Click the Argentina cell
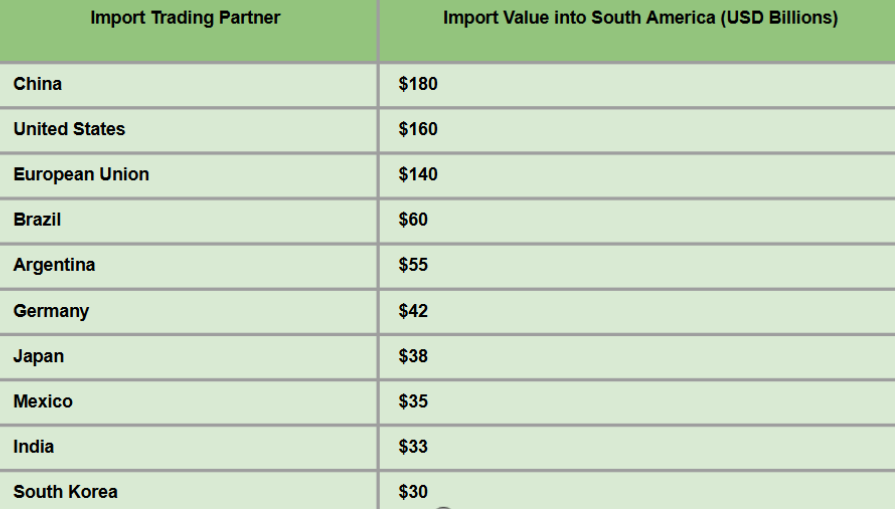This screenshot has height=509, width=895. (54, 265)
